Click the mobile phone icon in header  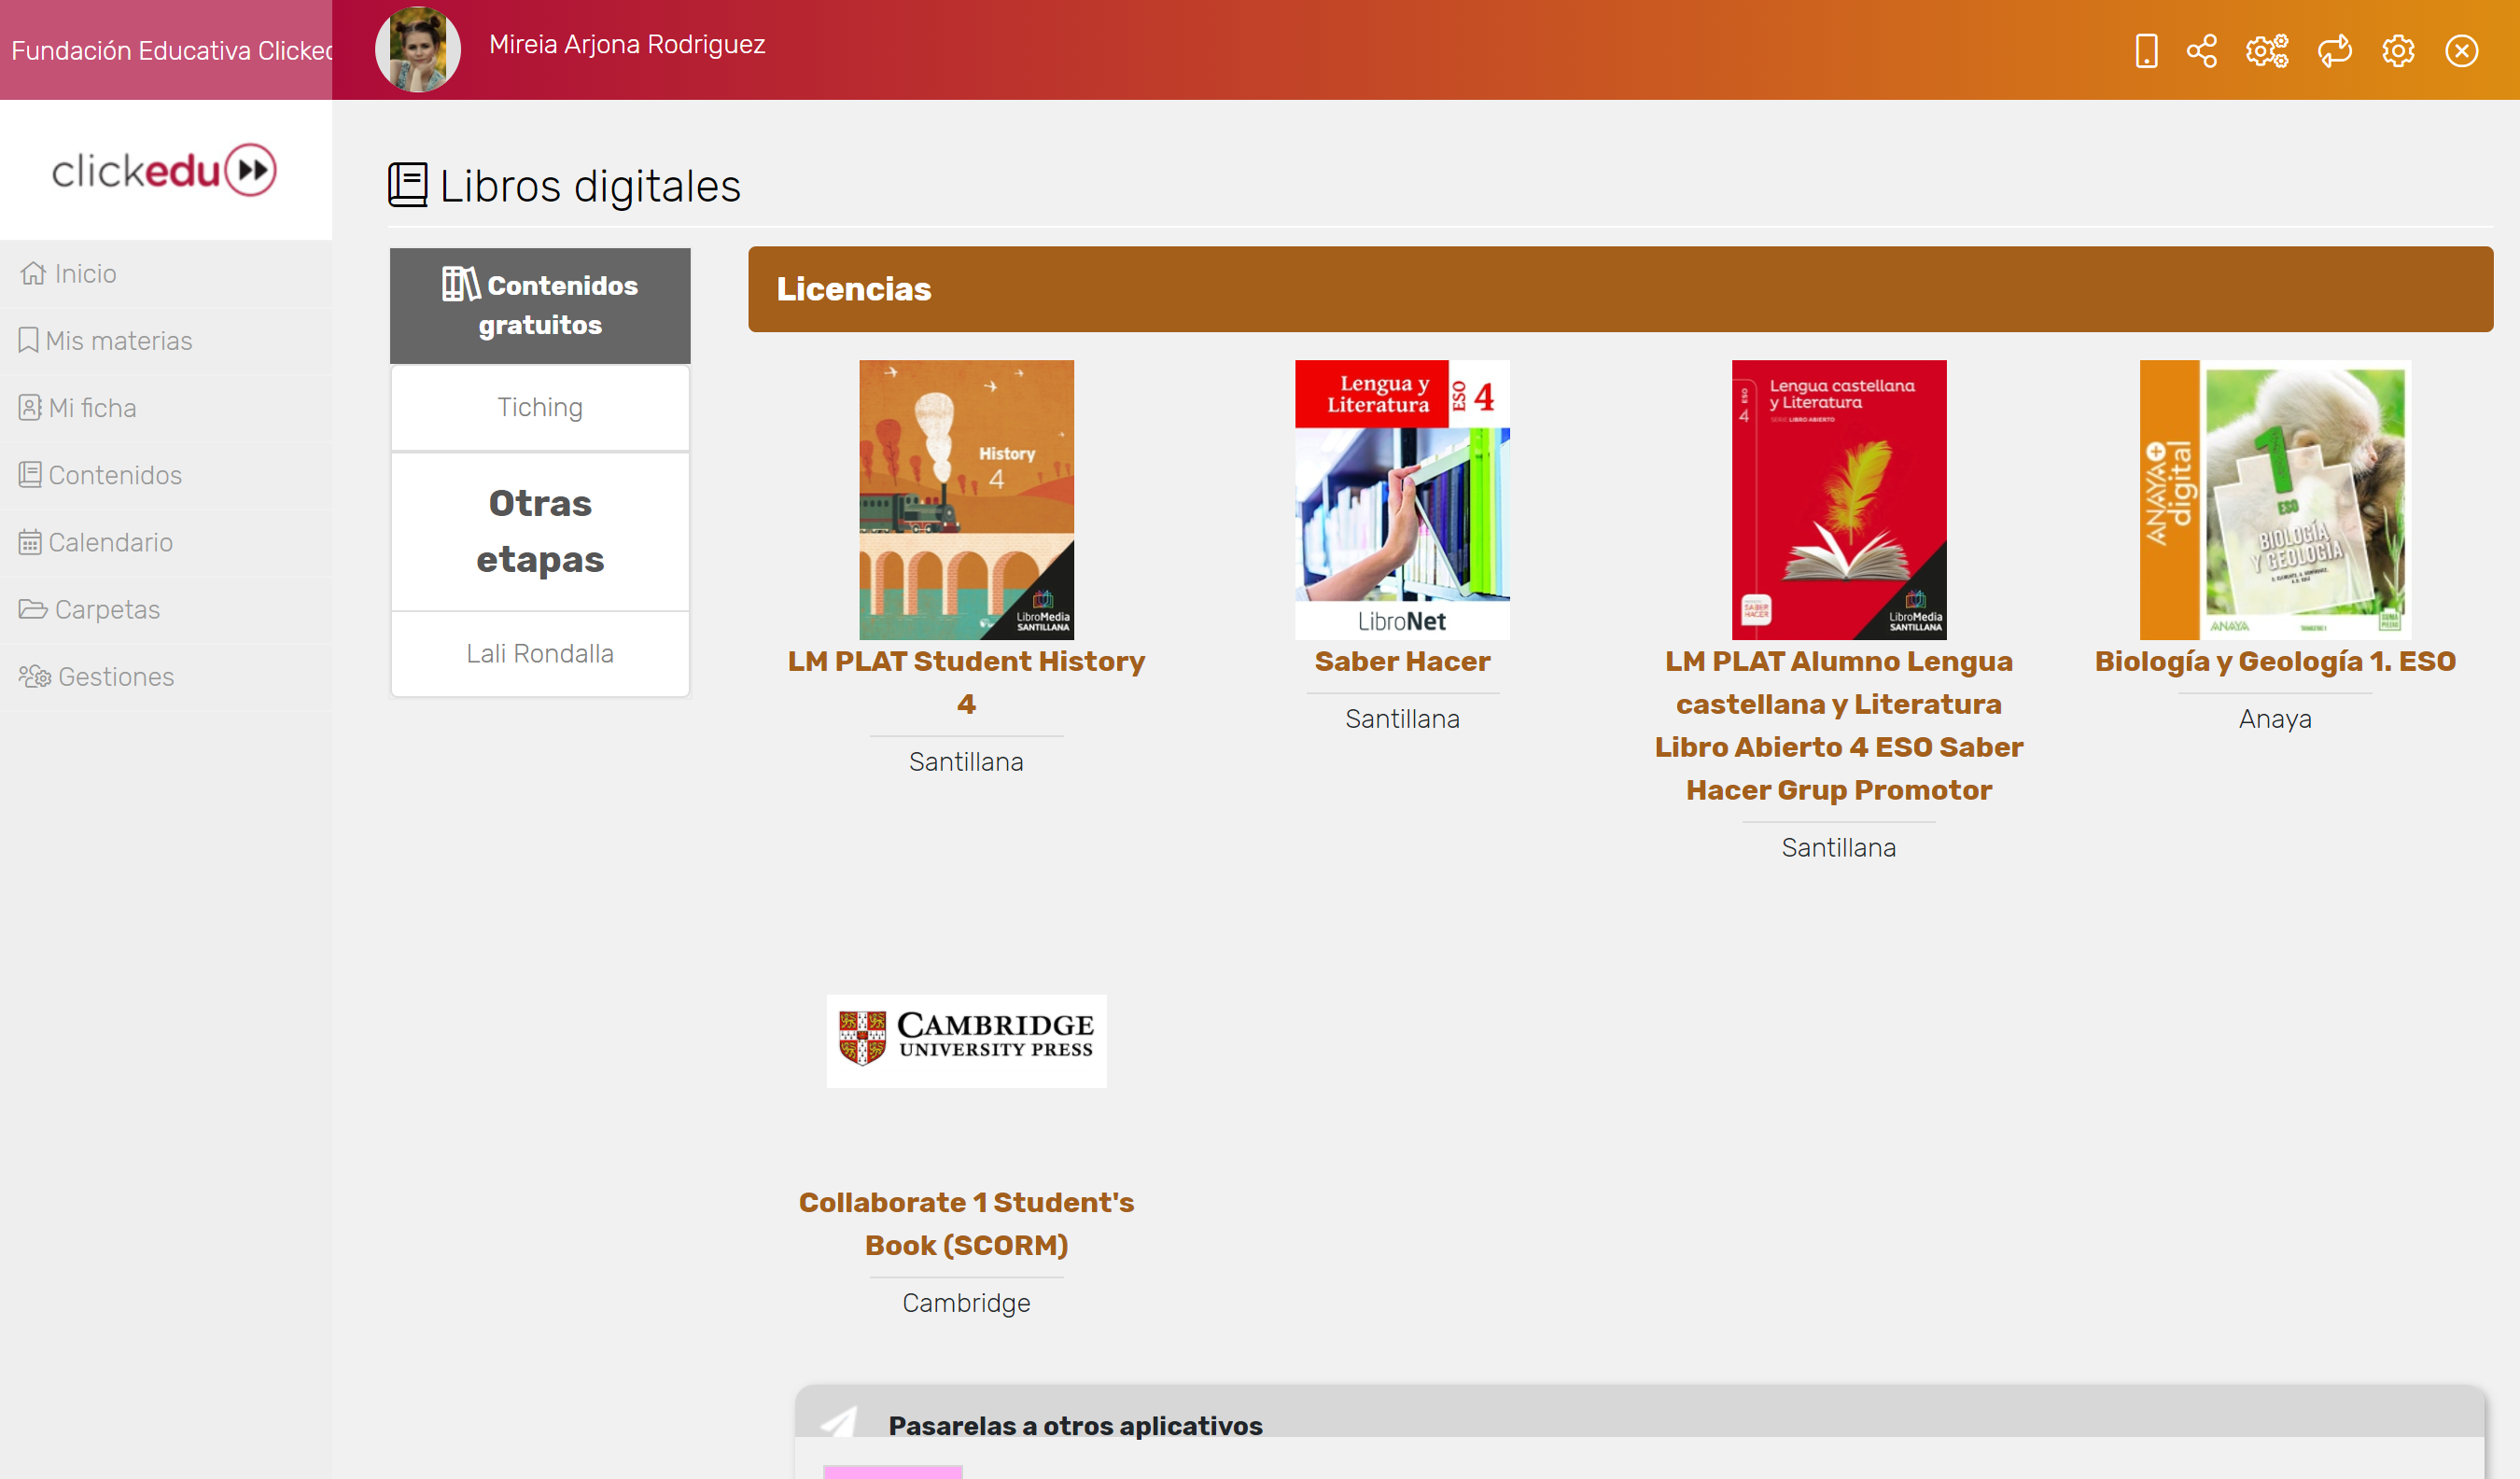pyautogui.click(x=2145, y=50)
